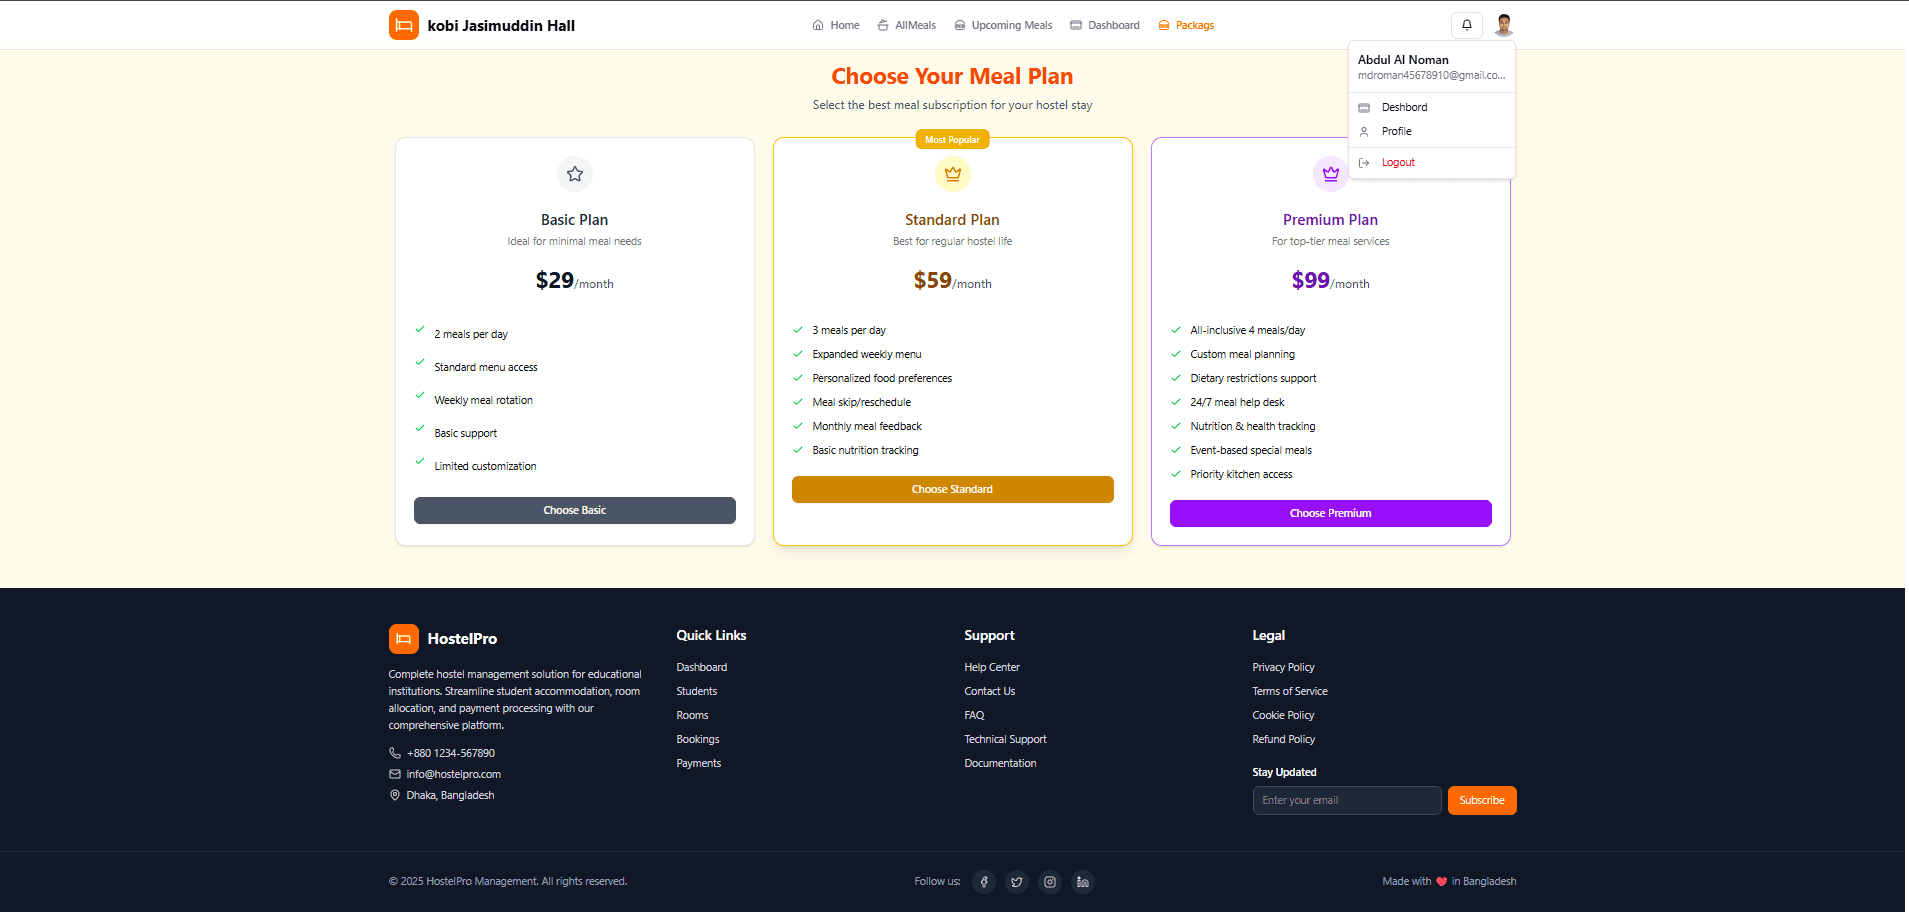Viewport: 1909px width, 912px height.
Task: Click the Standard Plan crown icon
Action: [x=953, y=174]
